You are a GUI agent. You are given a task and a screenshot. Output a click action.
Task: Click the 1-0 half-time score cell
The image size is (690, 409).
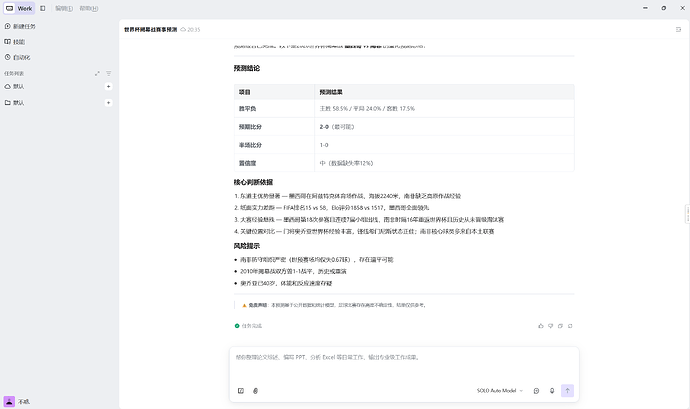tap(444, 145)
